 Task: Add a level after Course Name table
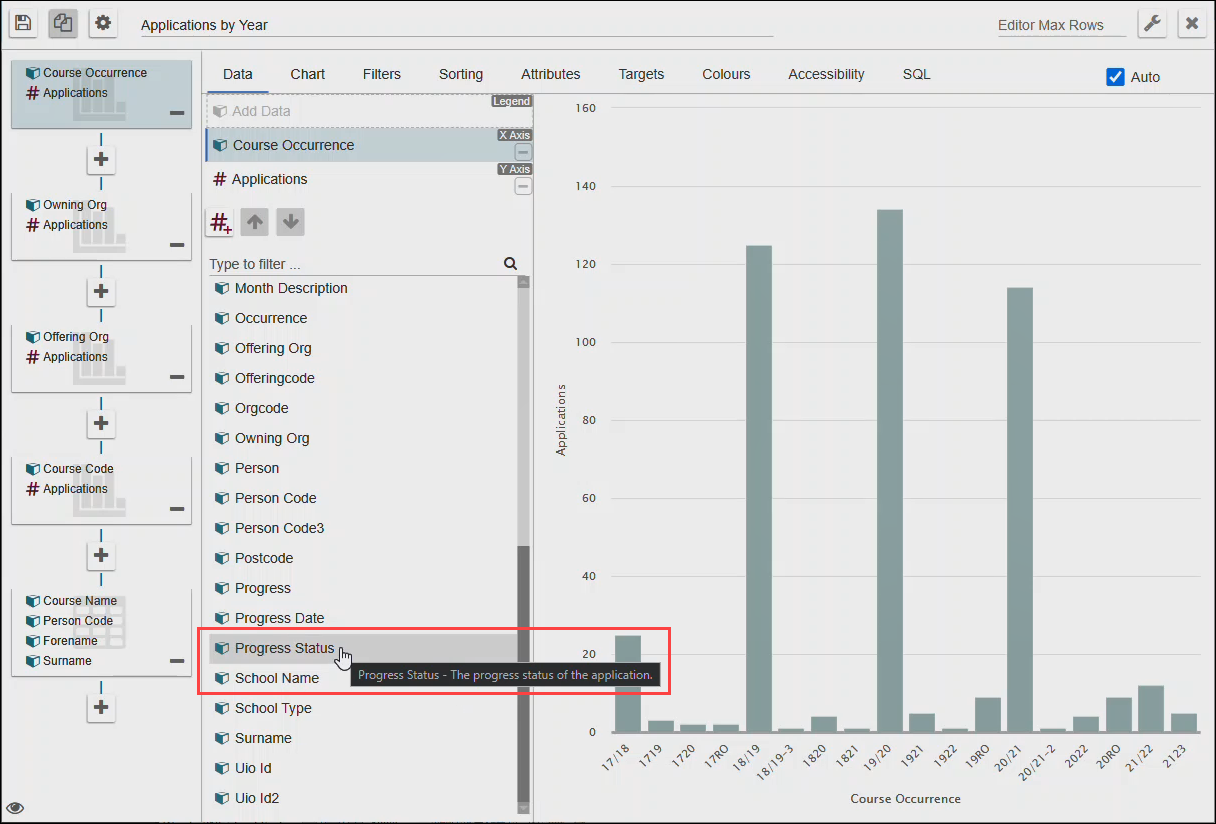coord(100,707)
